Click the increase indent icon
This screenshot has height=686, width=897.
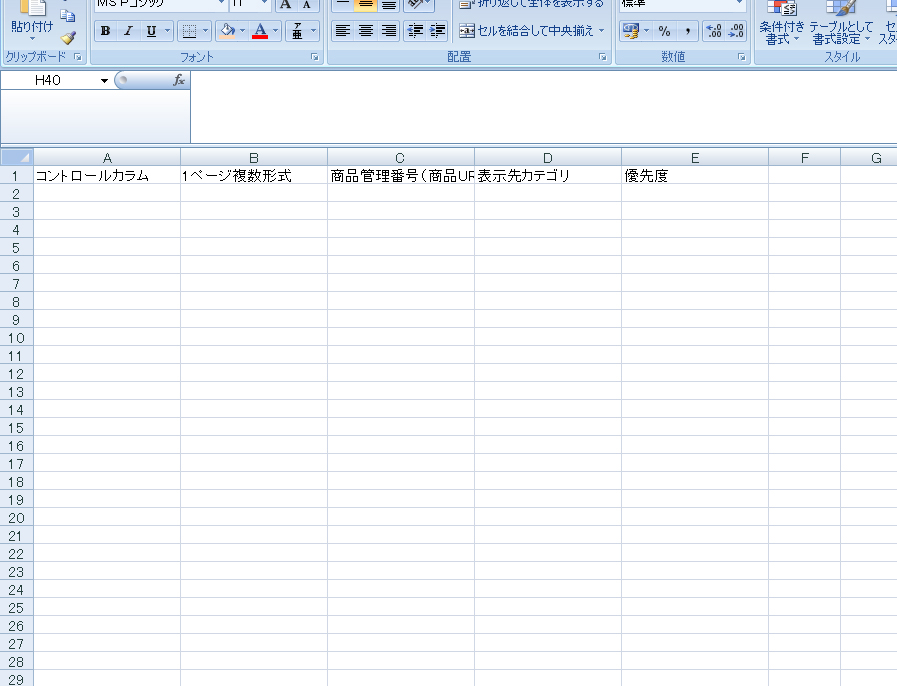[x=437, y=31]
